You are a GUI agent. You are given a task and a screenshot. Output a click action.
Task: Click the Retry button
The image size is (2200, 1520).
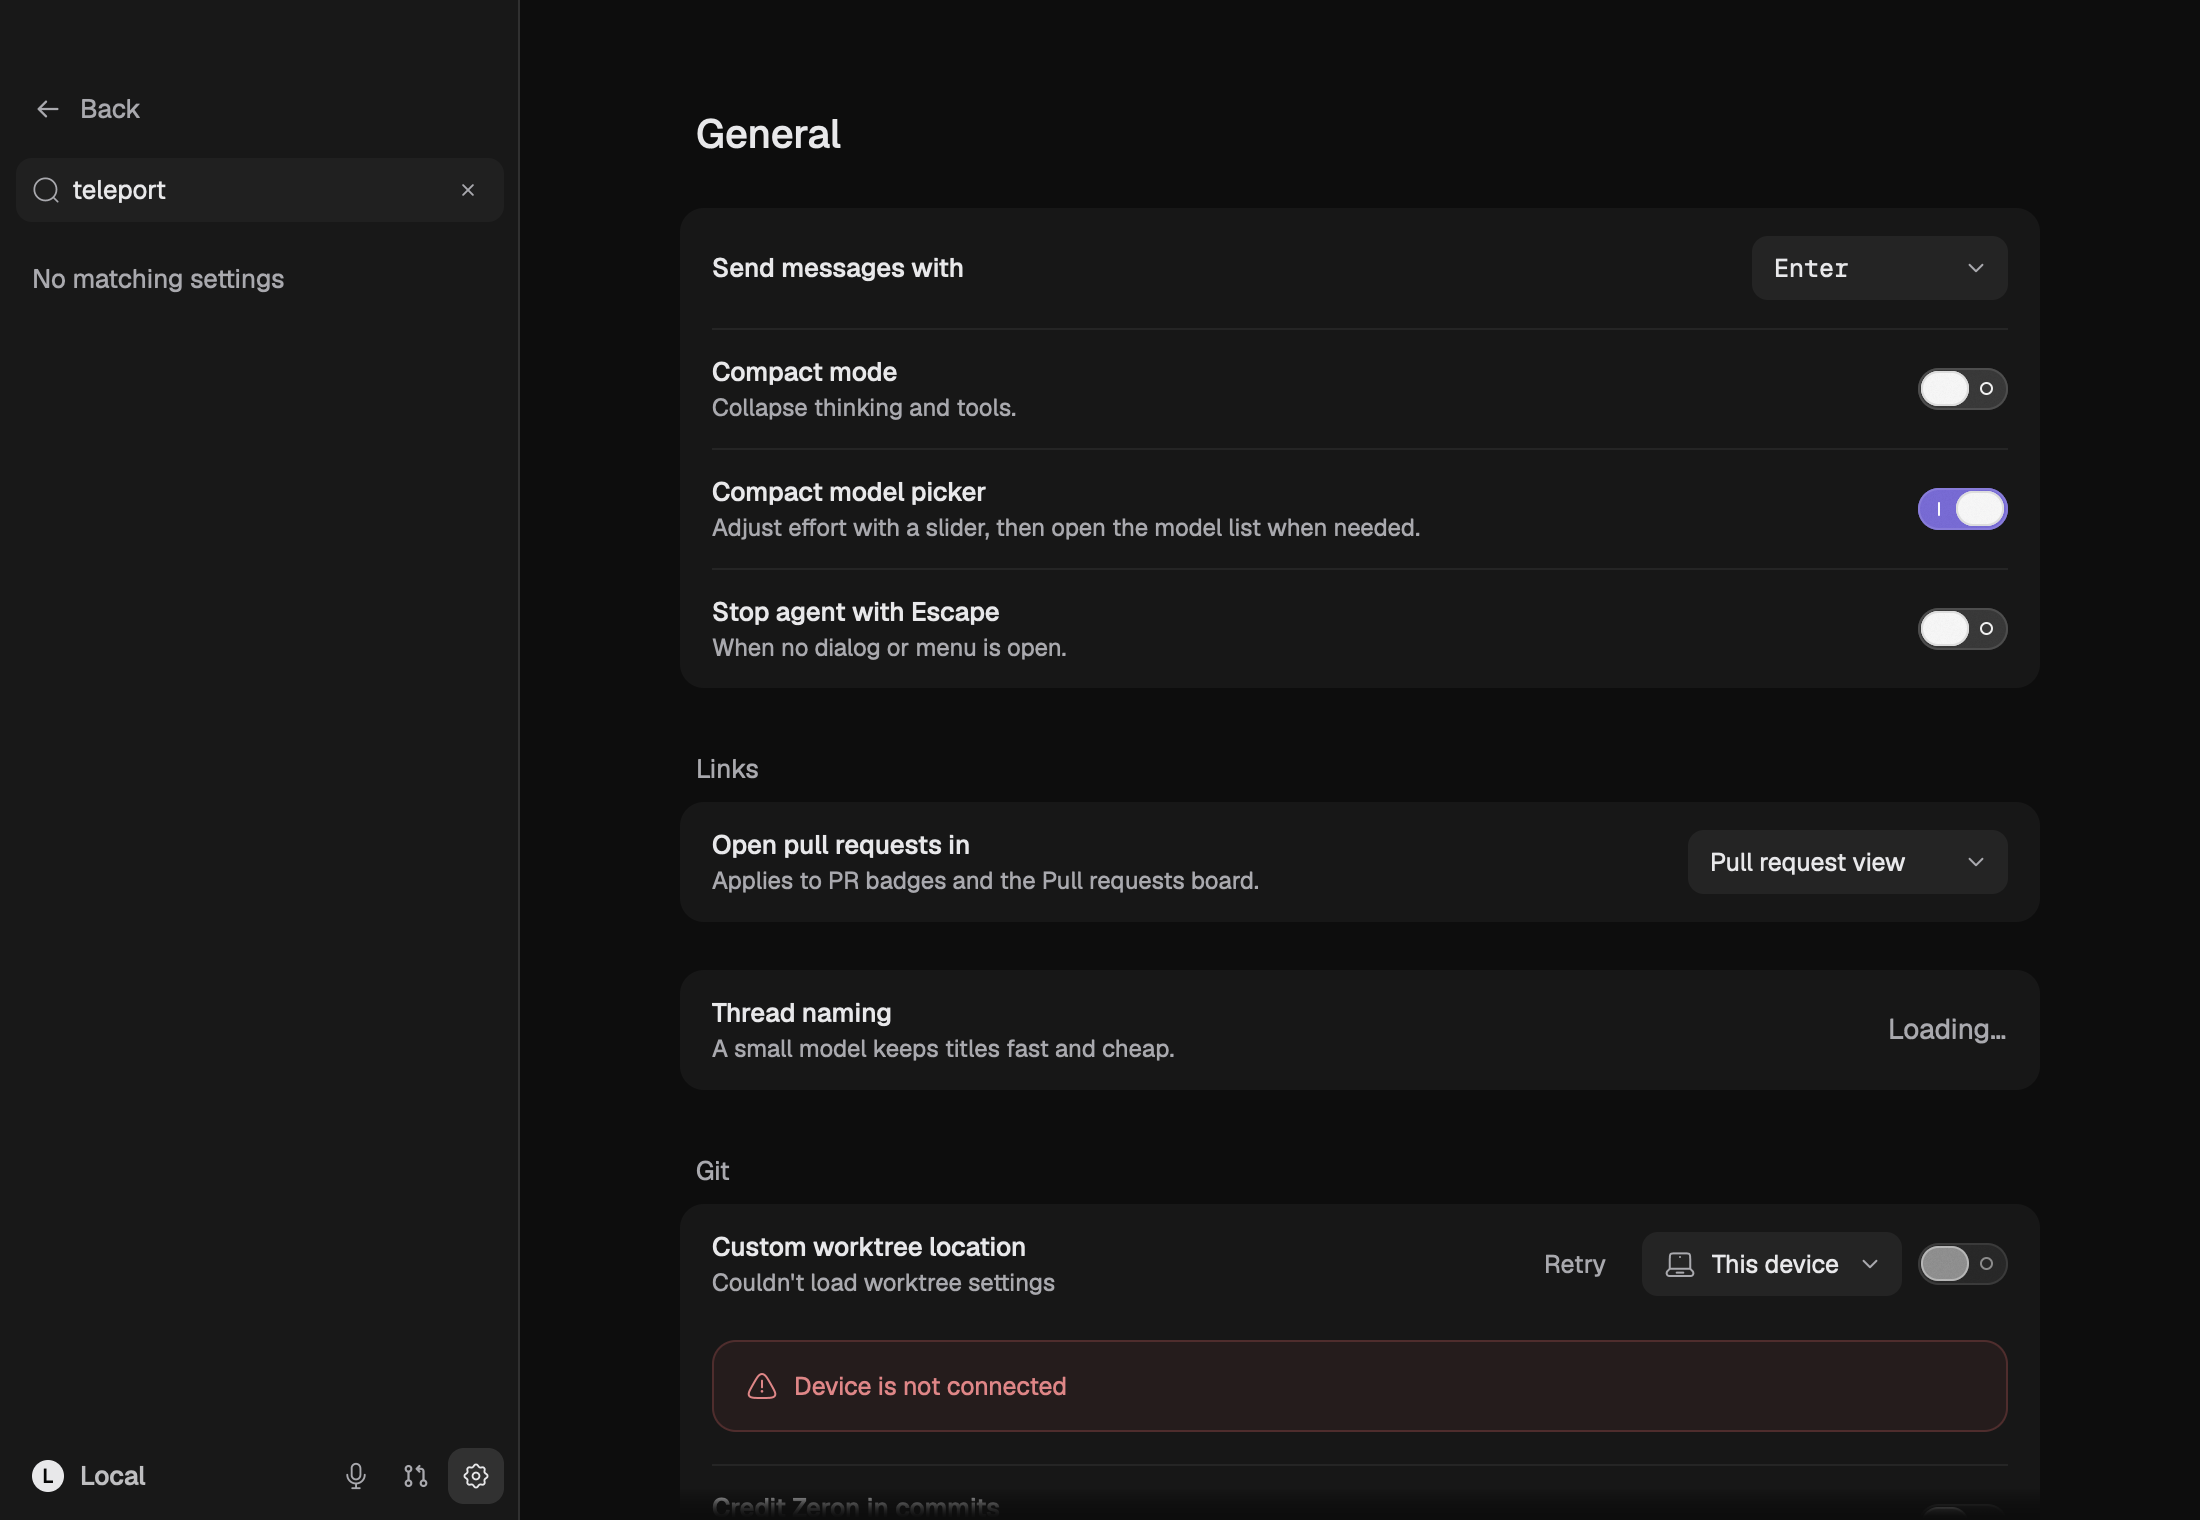1574,1264
